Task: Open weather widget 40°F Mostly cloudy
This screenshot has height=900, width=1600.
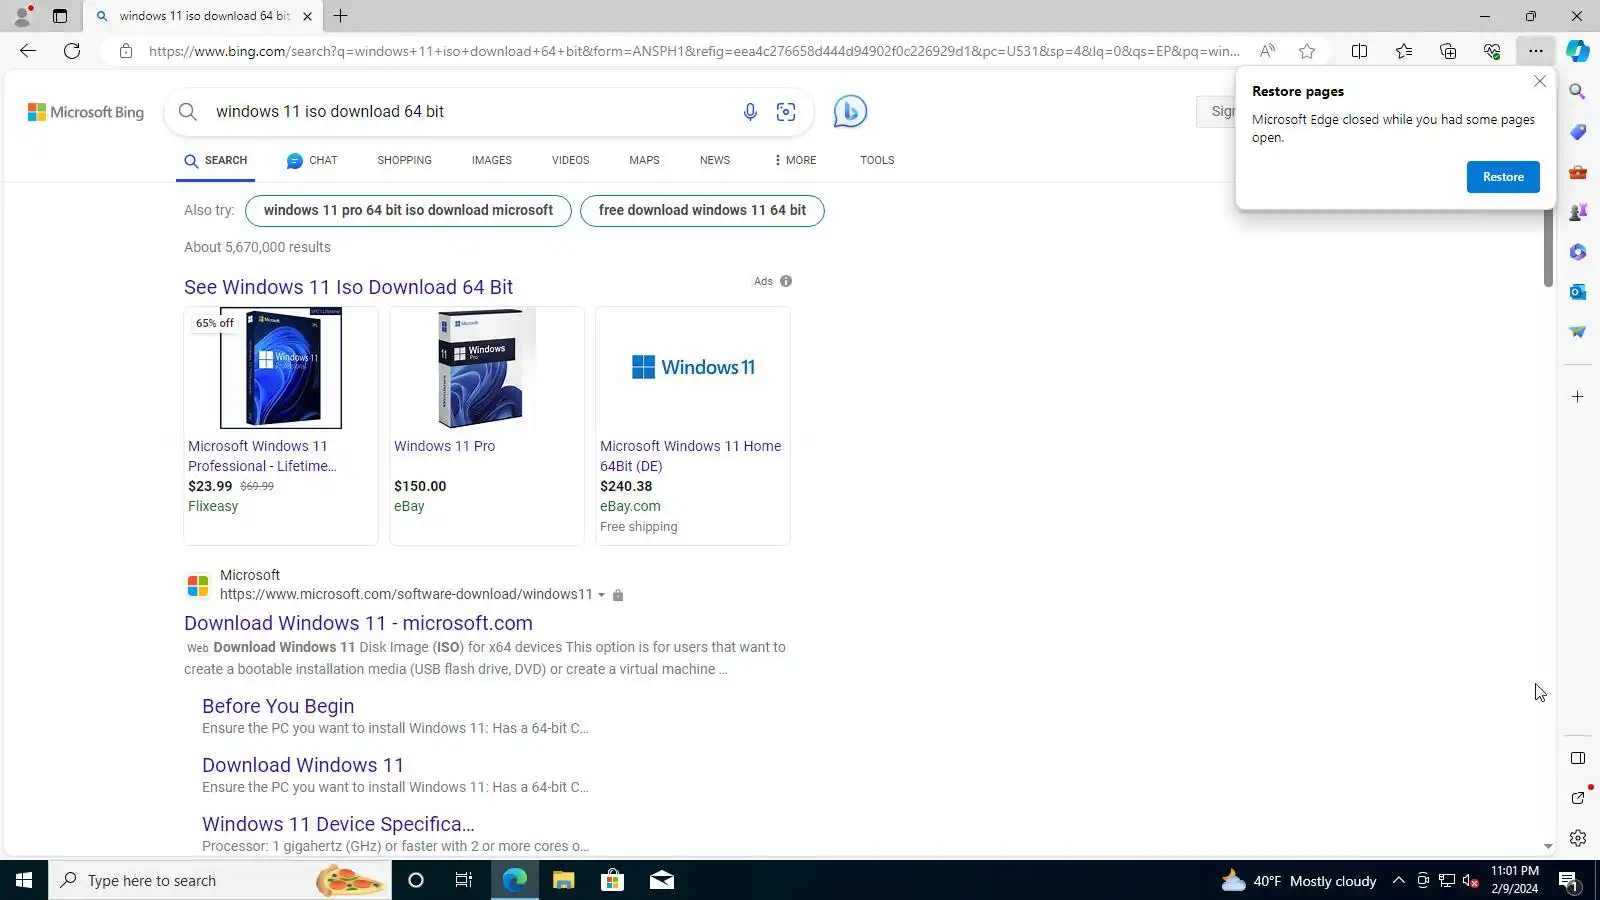Action: [1299, 881]
